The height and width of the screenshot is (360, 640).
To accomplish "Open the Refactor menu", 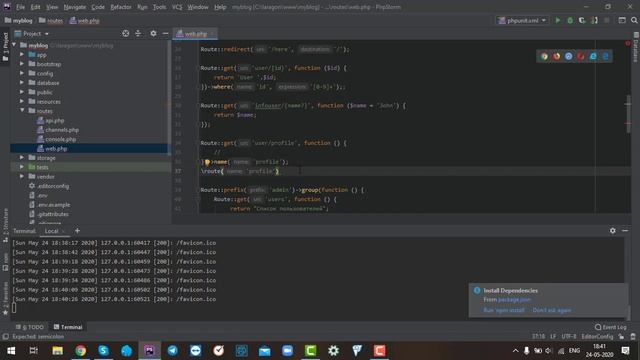I will point(121,7).
